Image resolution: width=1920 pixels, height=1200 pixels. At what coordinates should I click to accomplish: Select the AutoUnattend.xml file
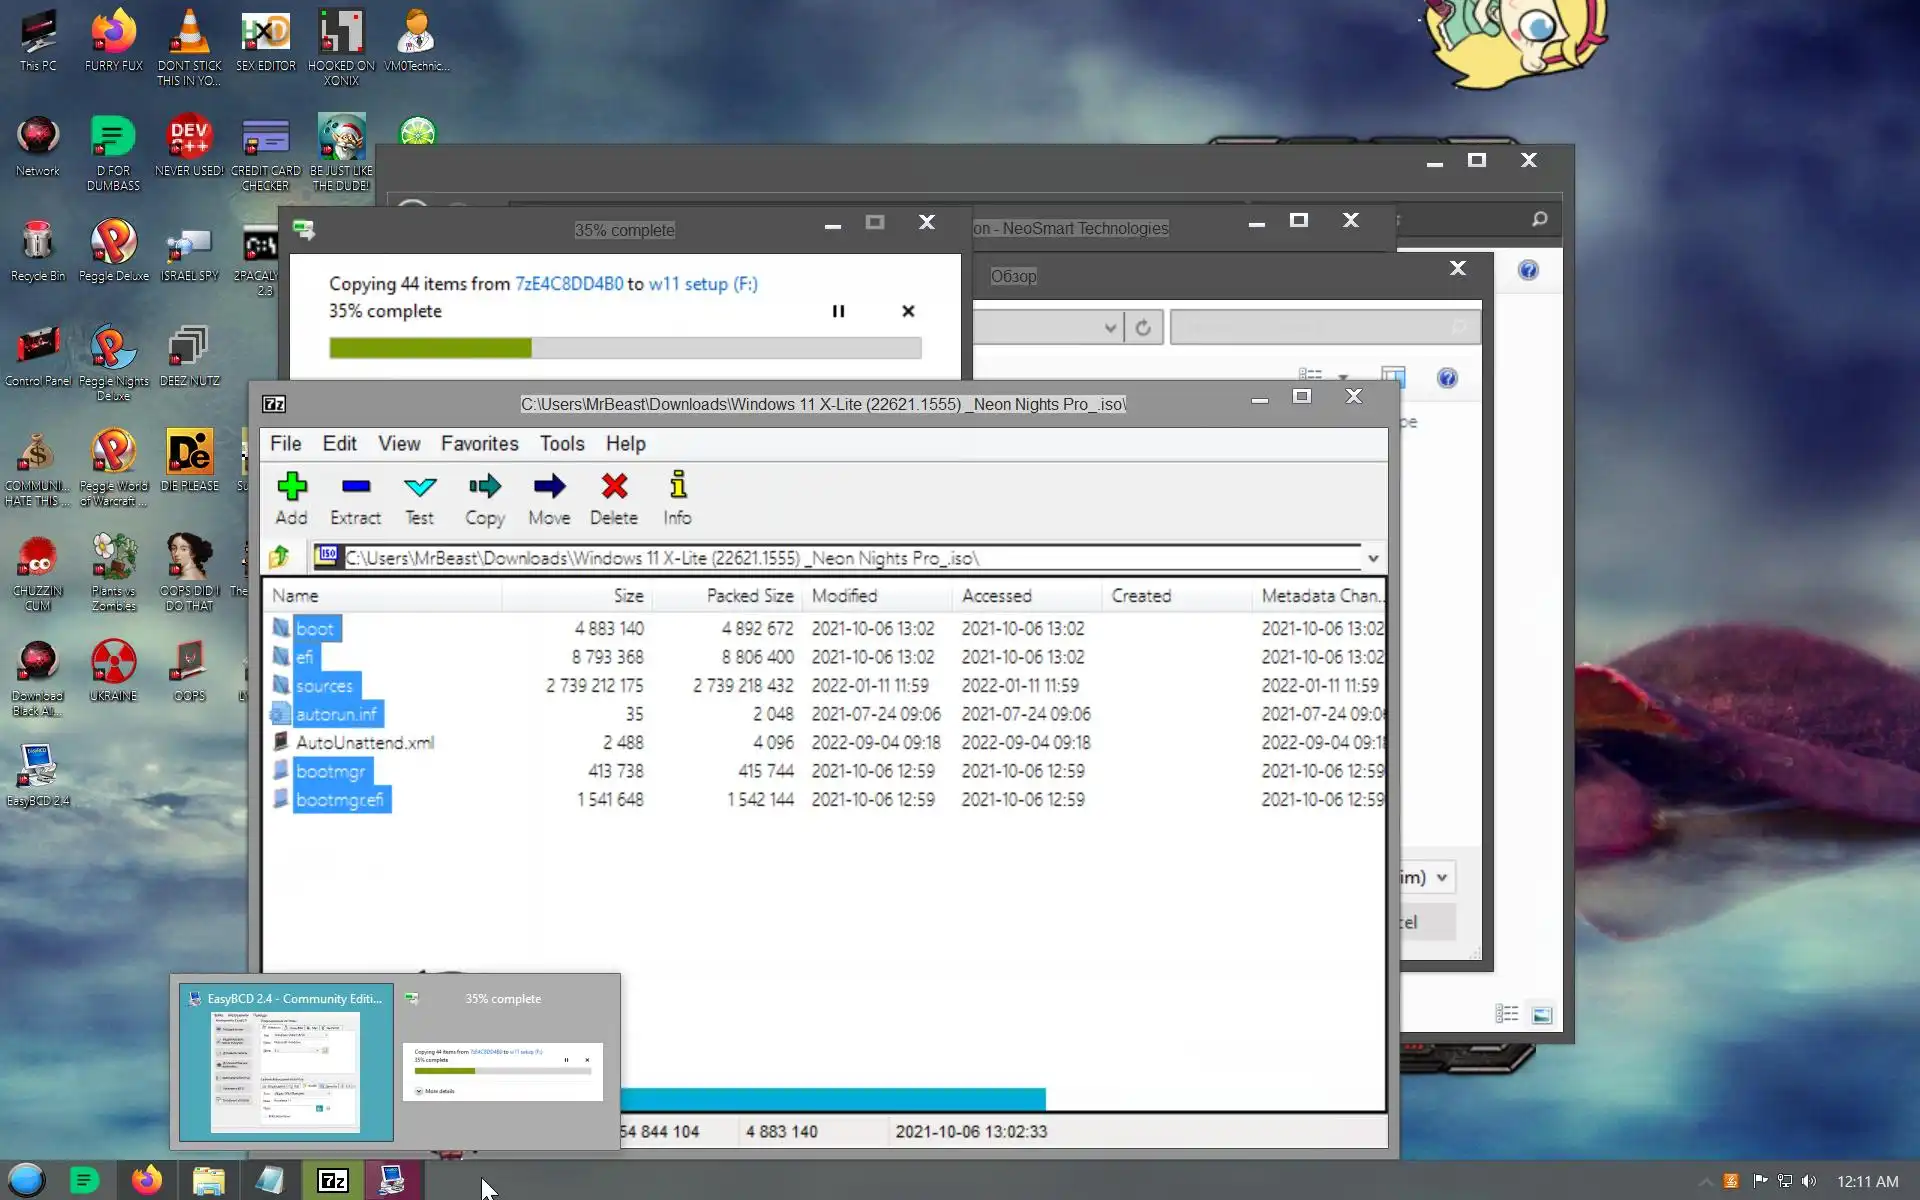coord(364,742)
